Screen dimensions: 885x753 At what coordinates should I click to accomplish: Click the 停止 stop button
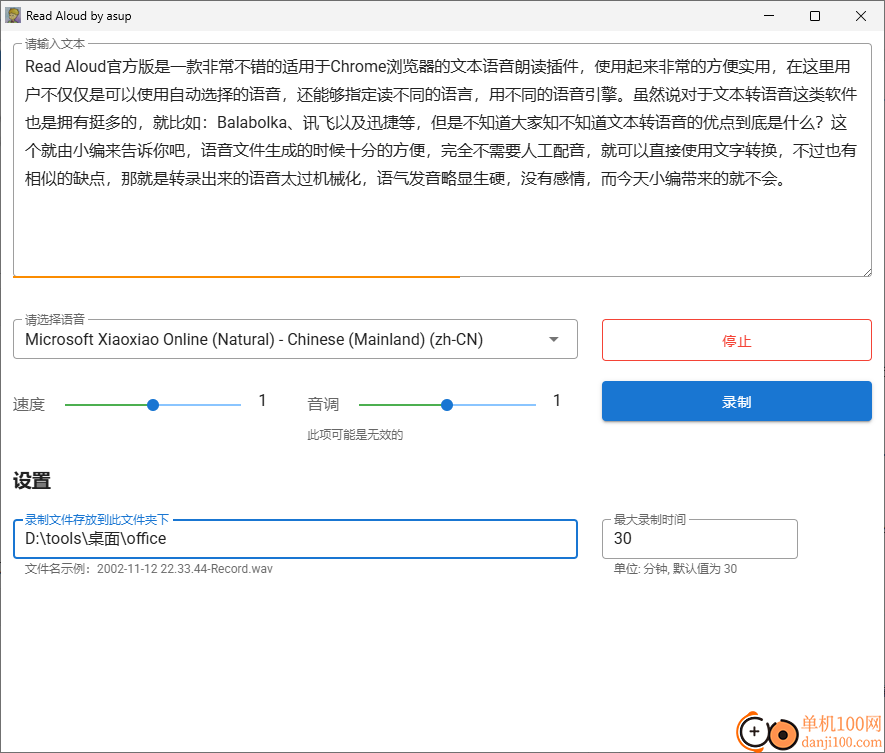tap(737, 340)
